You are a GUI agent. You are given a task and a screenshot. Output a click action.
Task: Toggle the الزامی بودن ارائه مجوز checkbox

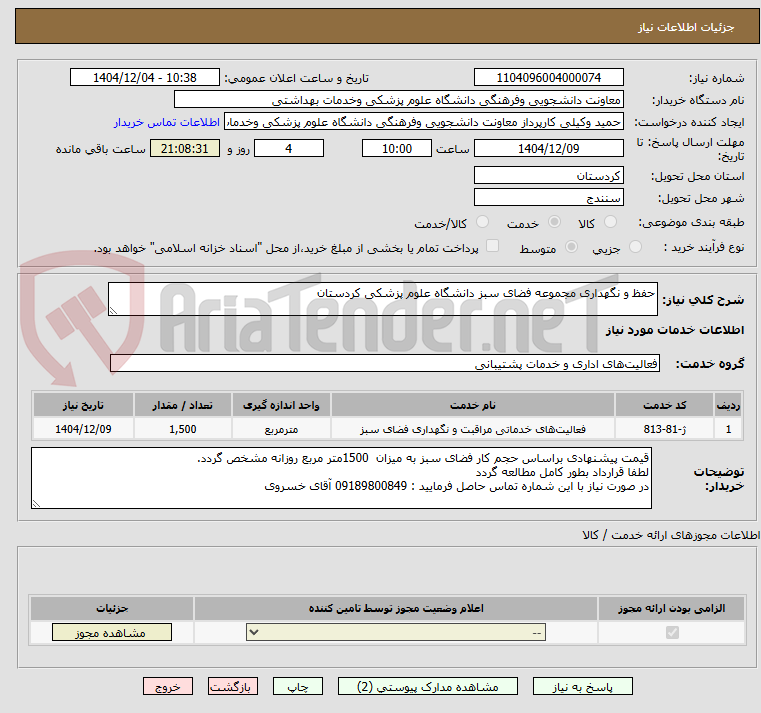point(672,632)
